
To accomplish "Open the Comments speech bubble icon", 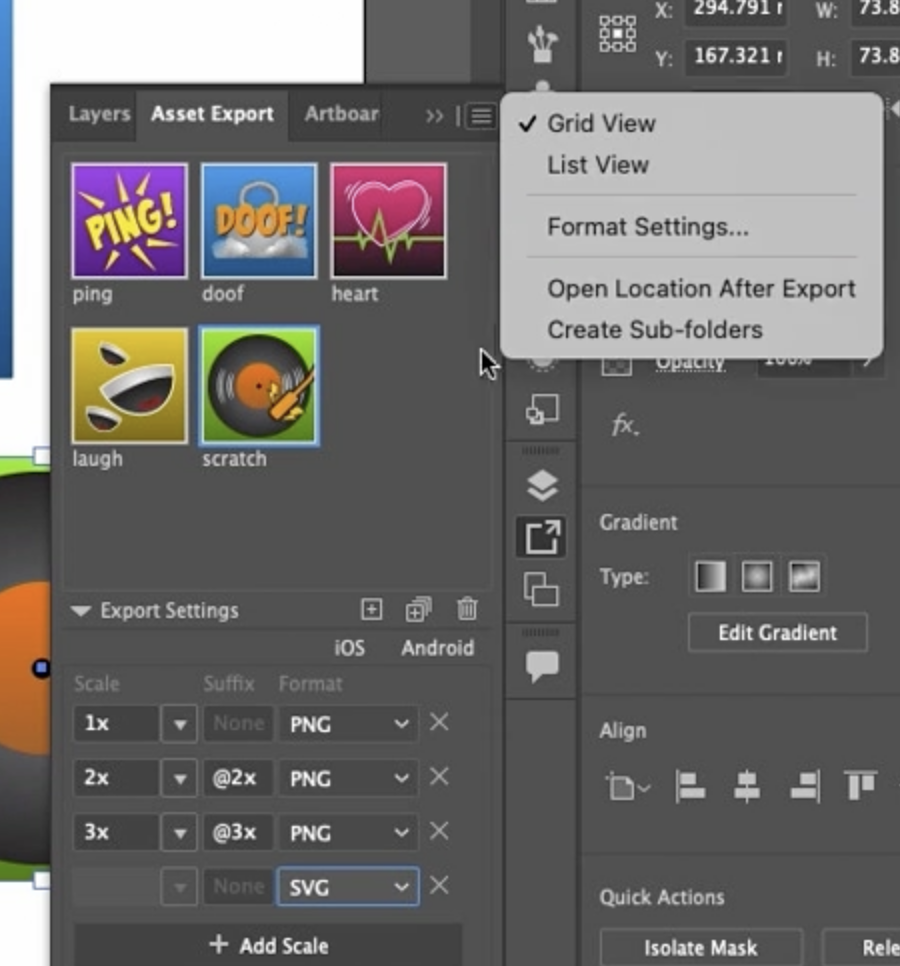I will [542, 666].
